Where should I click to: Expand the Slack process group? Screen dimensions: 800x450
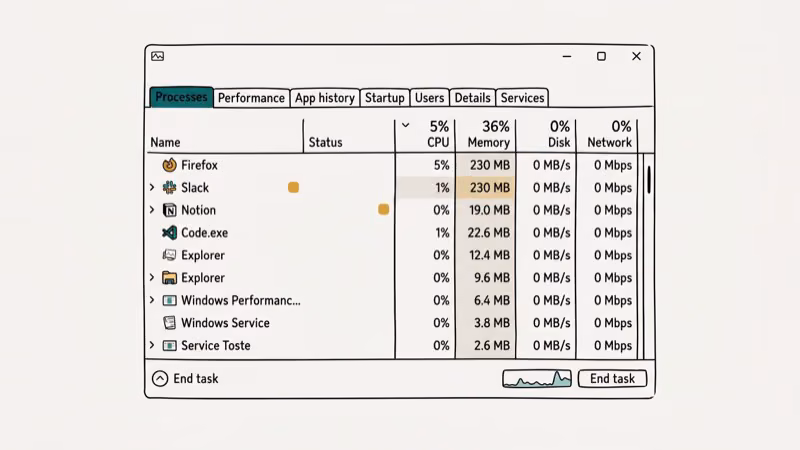(x=152, y=187)
